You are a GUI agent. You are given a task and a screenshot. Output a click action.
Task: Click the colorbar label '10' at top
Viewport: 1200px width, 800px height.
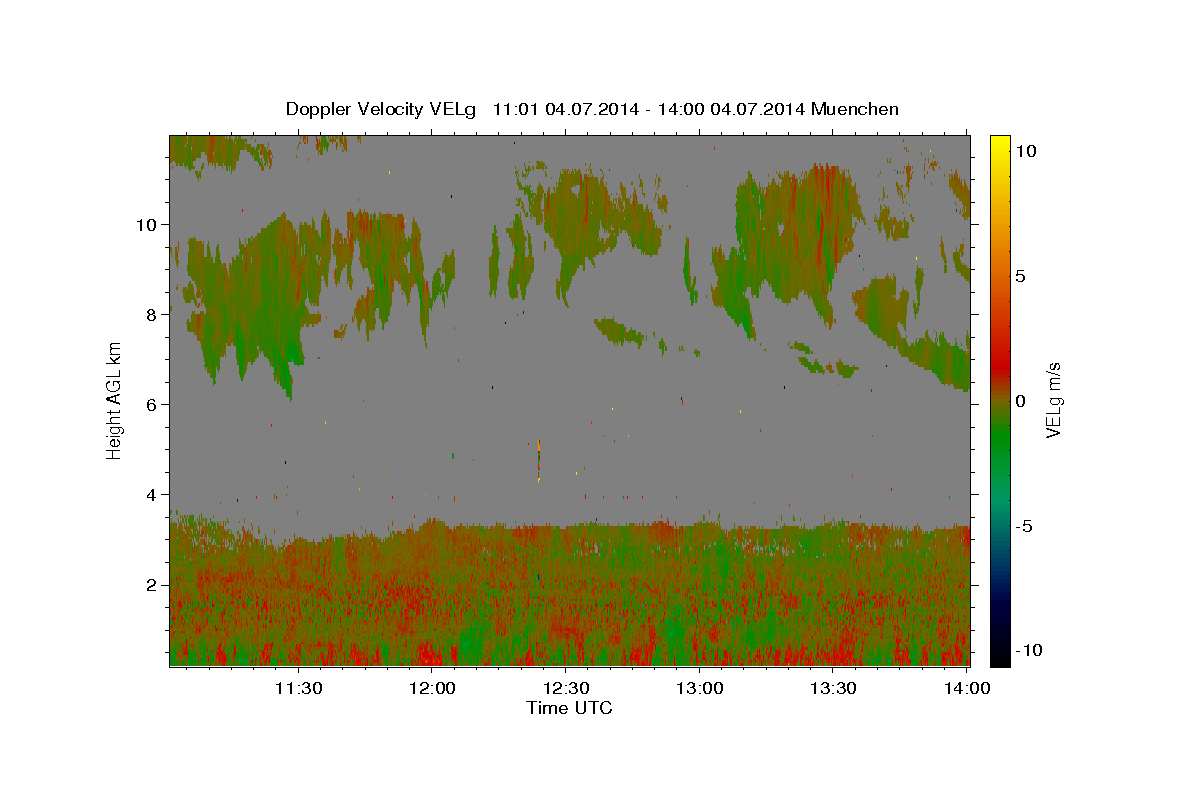(1025, 151)
